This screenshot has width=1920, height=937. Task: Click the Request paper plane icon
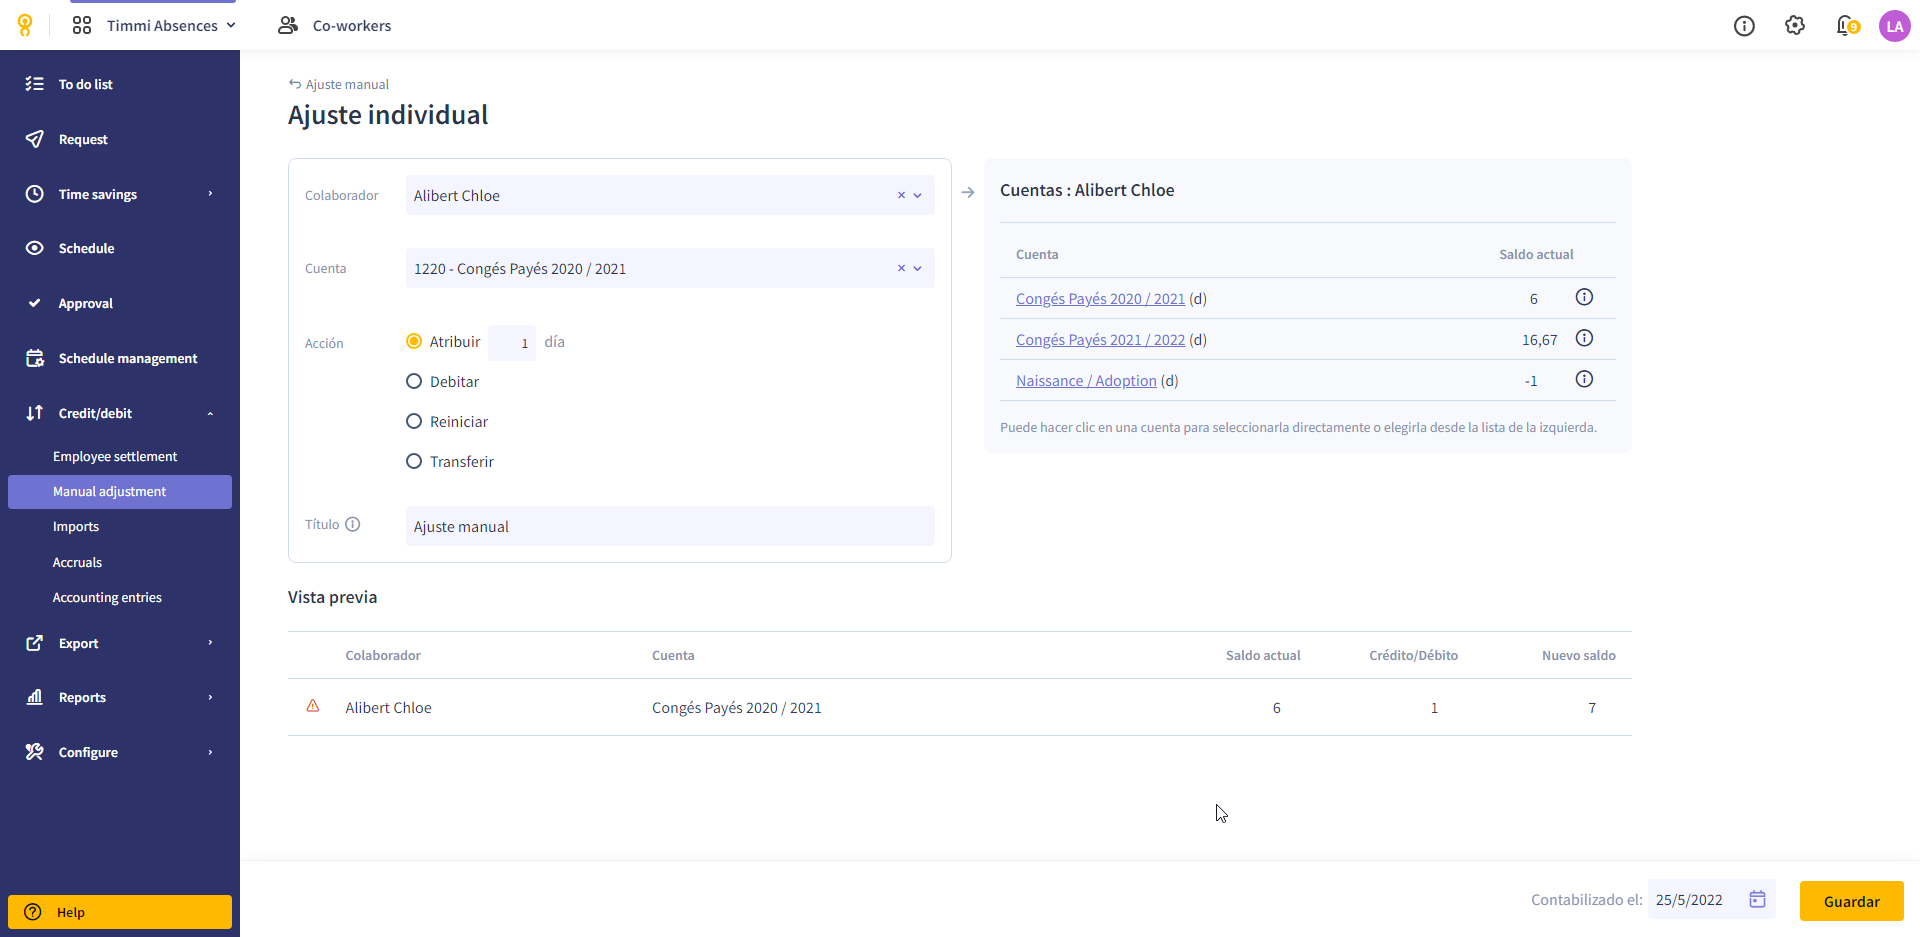(34, 139)
